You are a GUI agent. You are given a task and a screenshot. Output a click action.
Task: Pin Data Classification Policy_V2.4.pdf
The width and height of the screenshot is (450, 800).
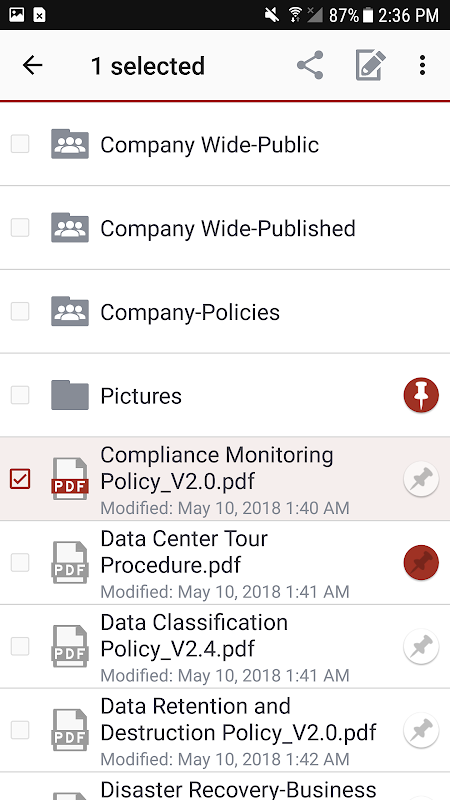[421, 646]
